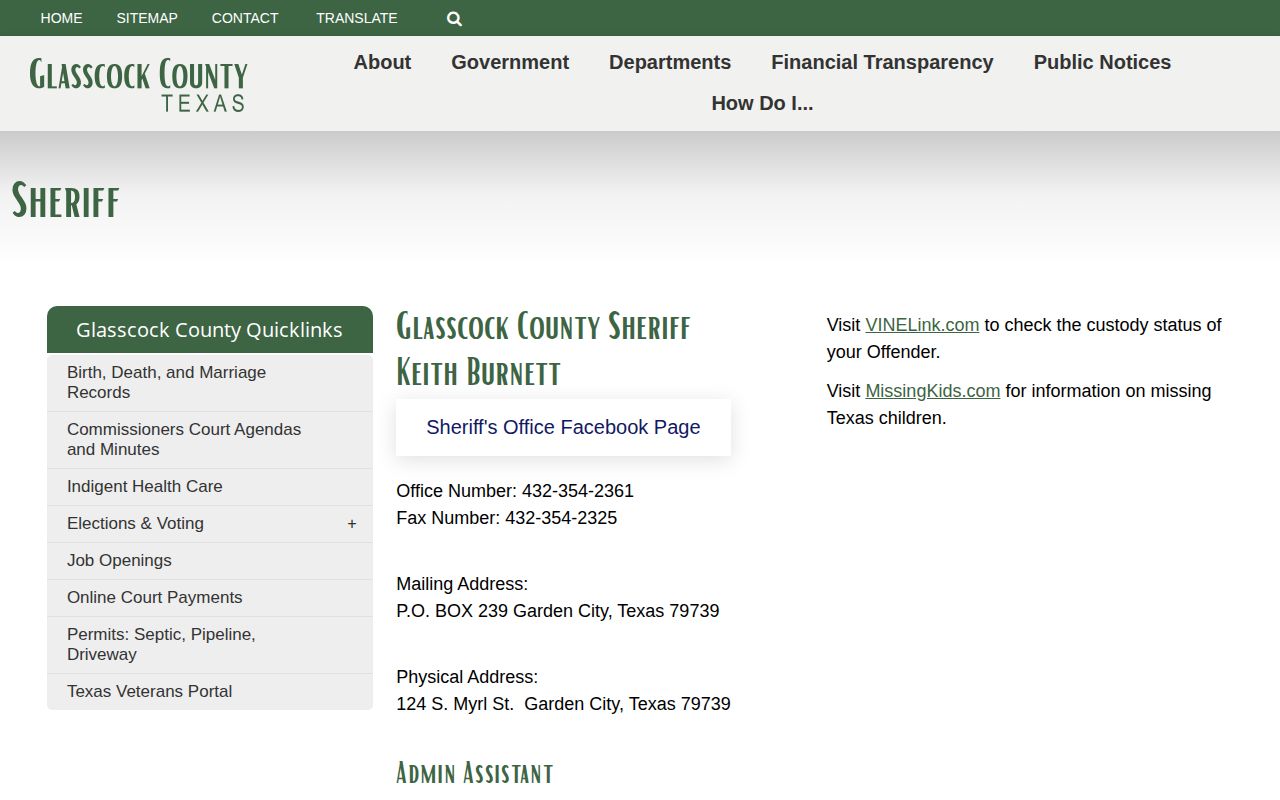Follow the VINELink.com link
Viewport: 1280px width, 800px height.
point(922,325)
